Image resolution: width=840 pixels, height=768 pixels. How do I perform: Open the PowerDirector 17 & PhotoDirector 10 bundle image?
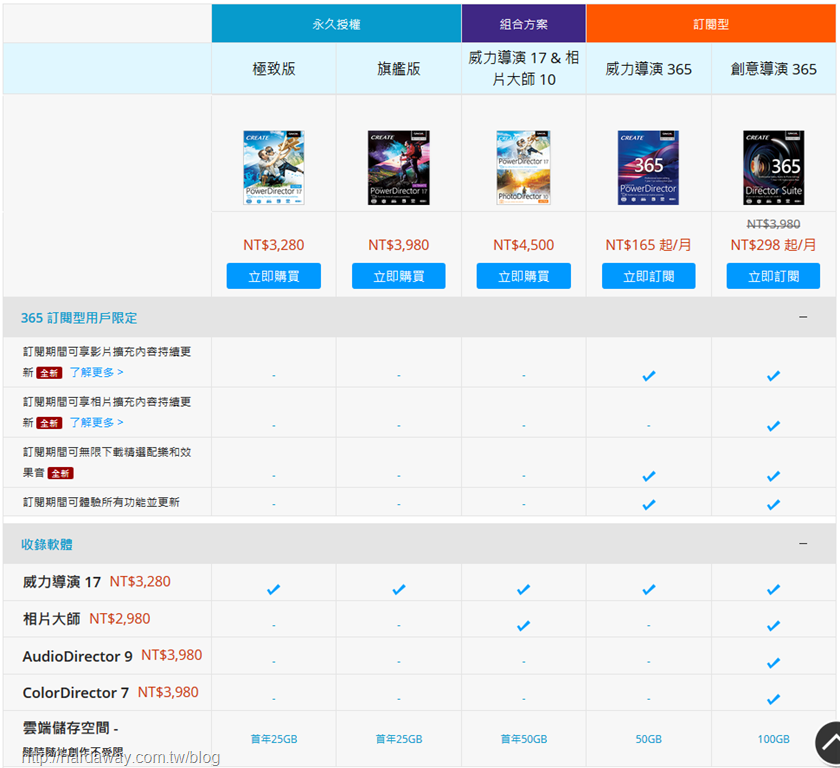(523, 168)
